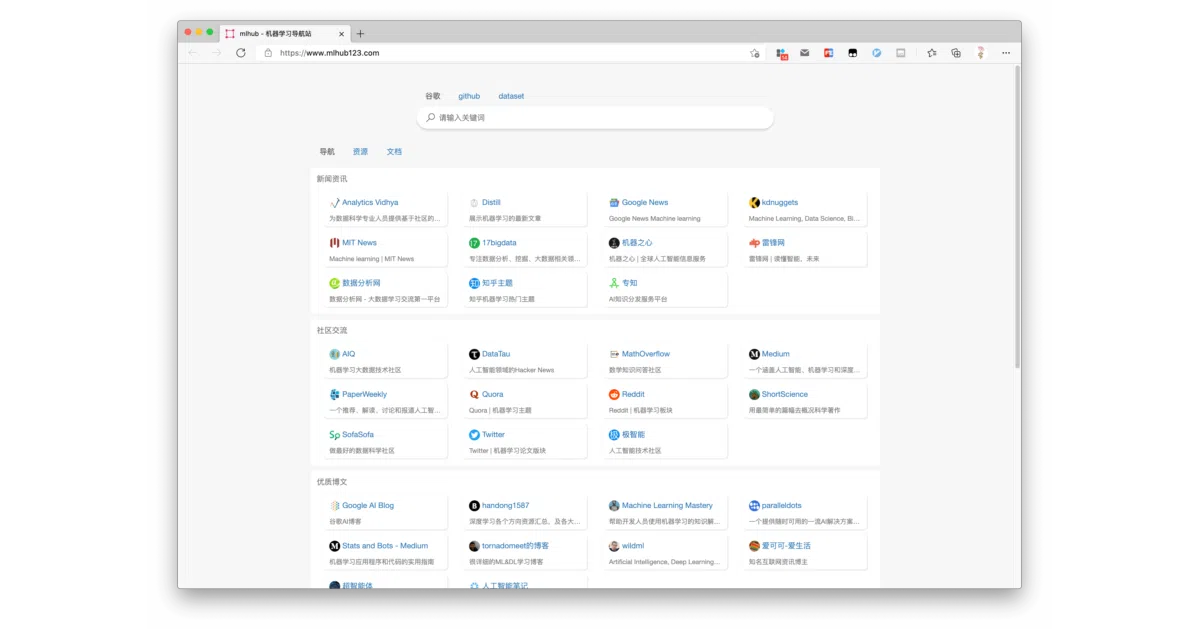The width and height of the screenshot is (1200, 630).
Task: Open the wildml link
Action: pos(633,546)
